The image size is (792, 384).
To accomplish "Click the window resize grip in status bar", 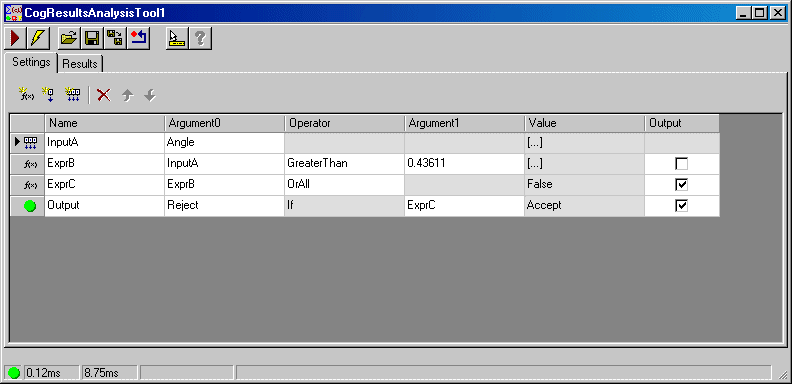I will [x=782, y=374].
